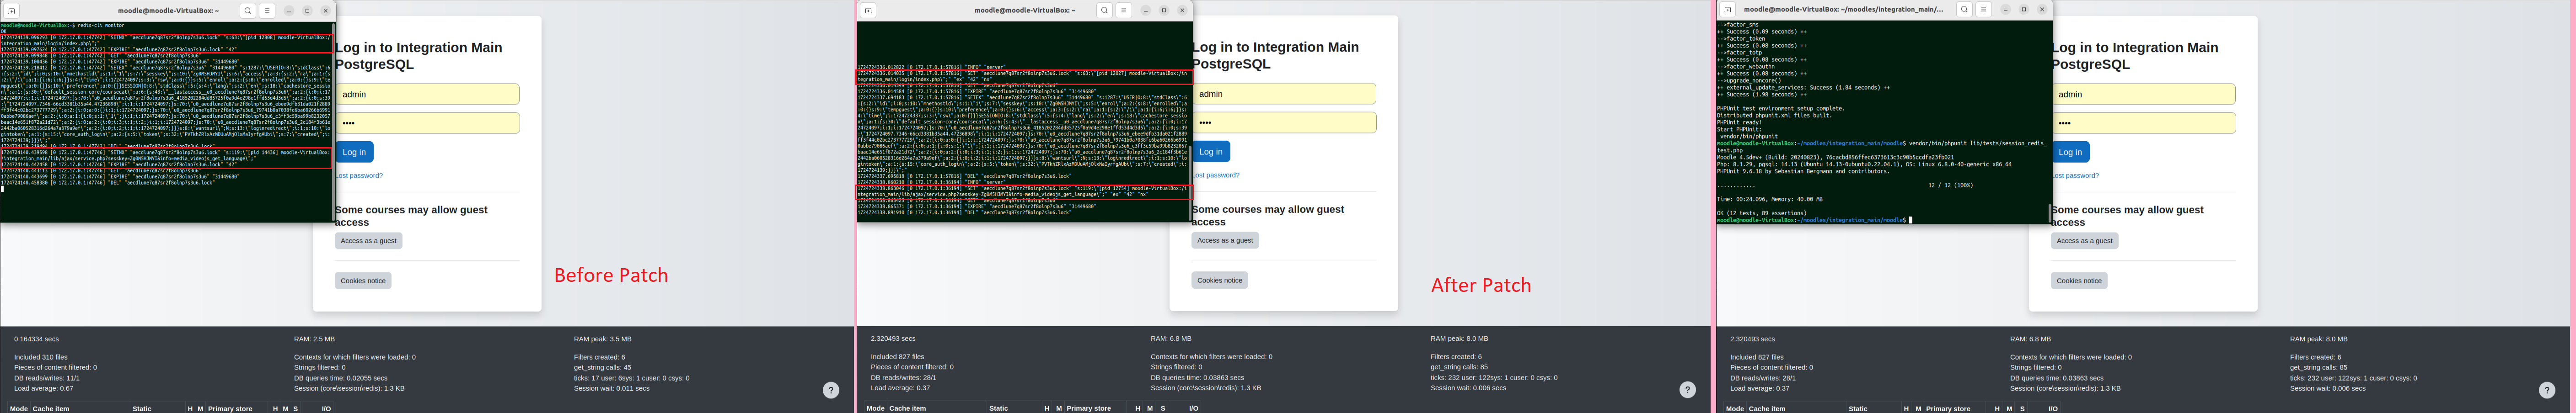Click "2.320493 secs" in the After Patch footer
The width and height of the screenshot is (2576, 413).
(x=893, y=339)
